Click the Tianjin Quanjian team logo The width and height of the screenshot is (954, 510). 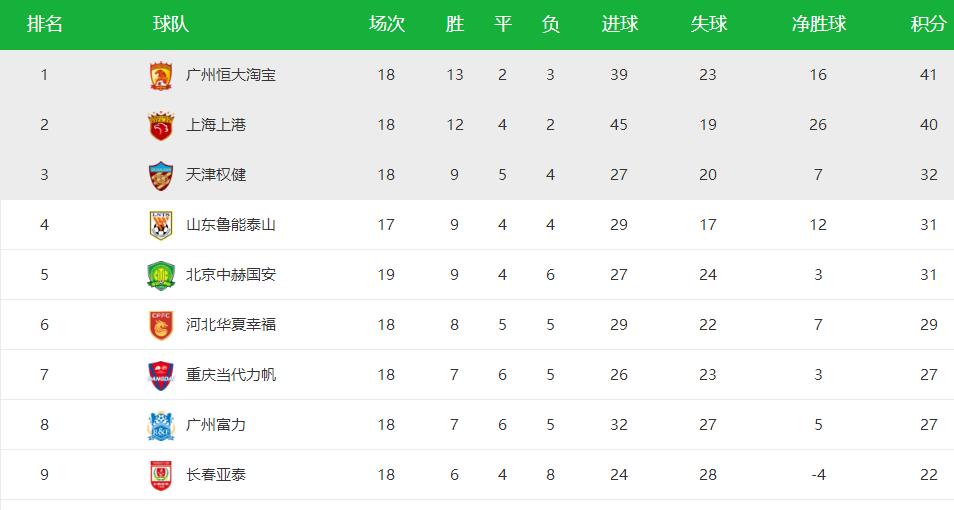(160, 175)
